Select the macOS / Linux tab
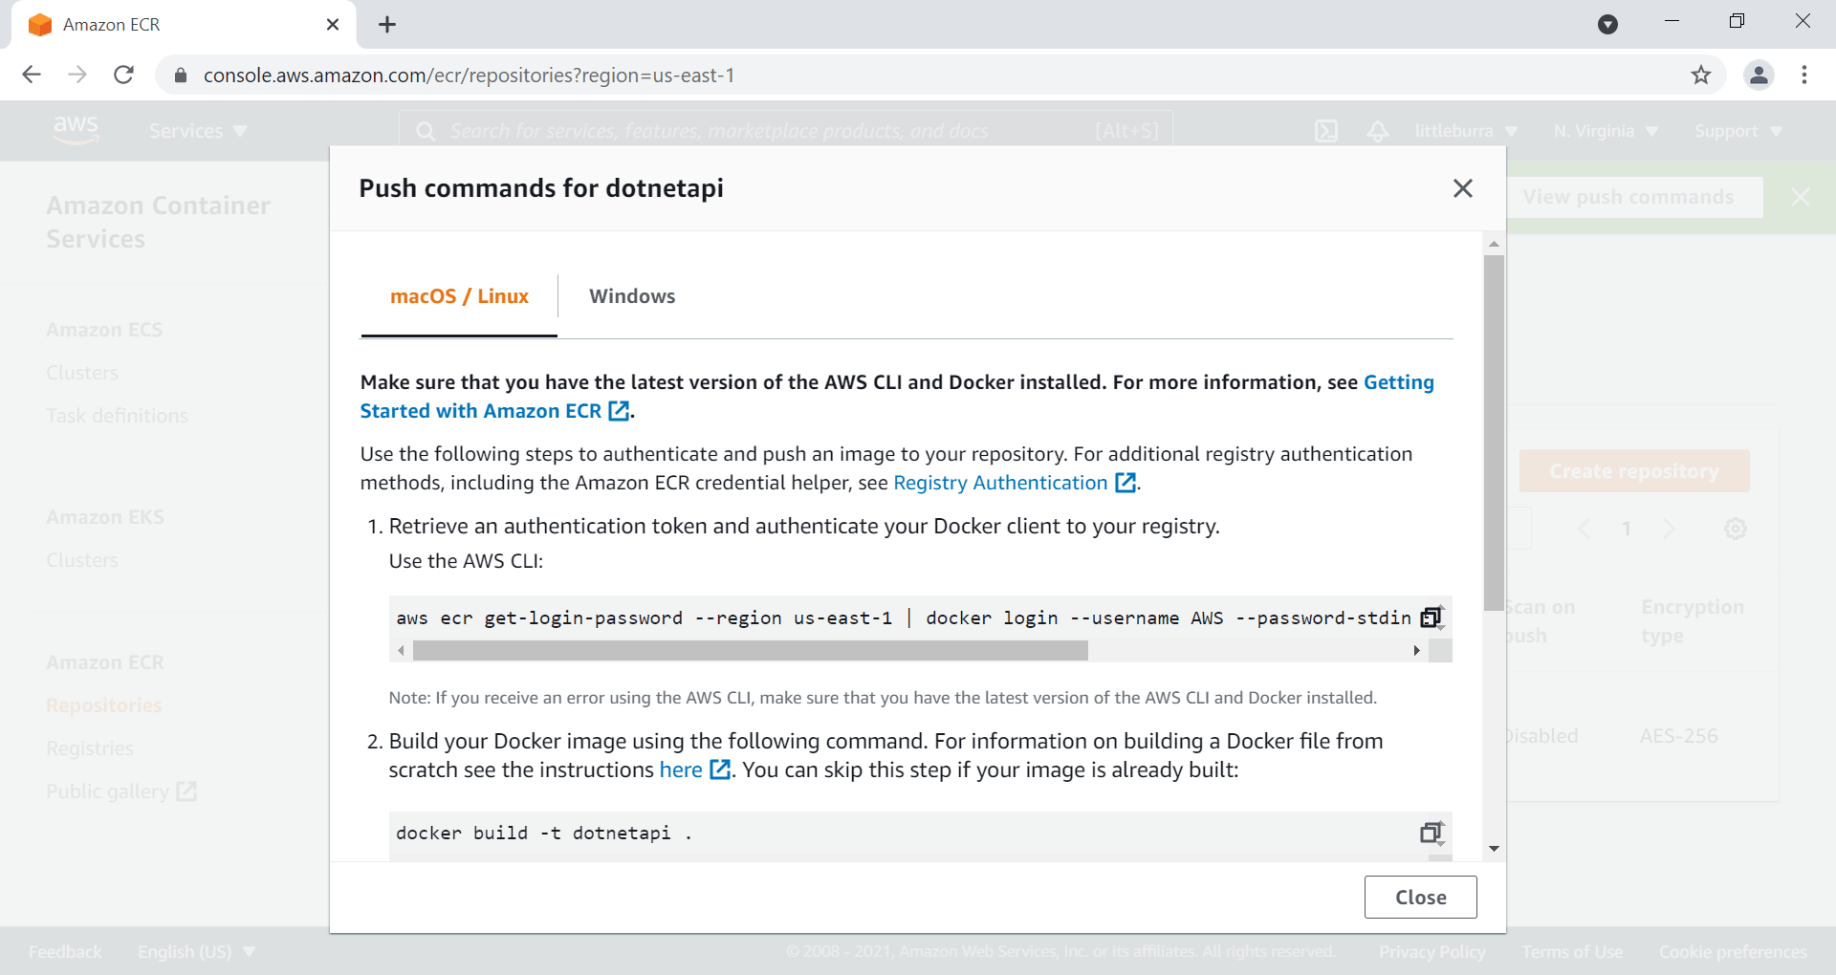 click(459, 296)
